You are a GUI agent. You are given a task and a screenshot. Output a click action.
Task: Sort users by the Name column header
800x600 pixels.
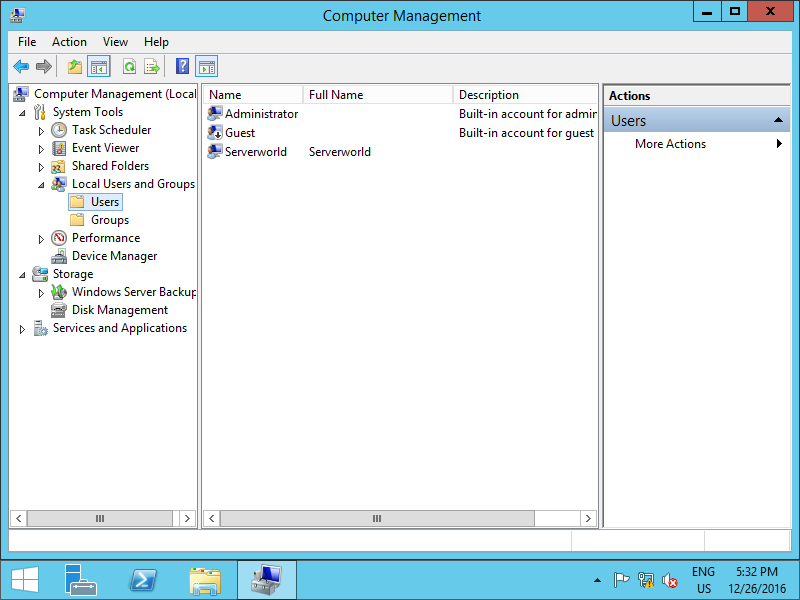point(252,95)
